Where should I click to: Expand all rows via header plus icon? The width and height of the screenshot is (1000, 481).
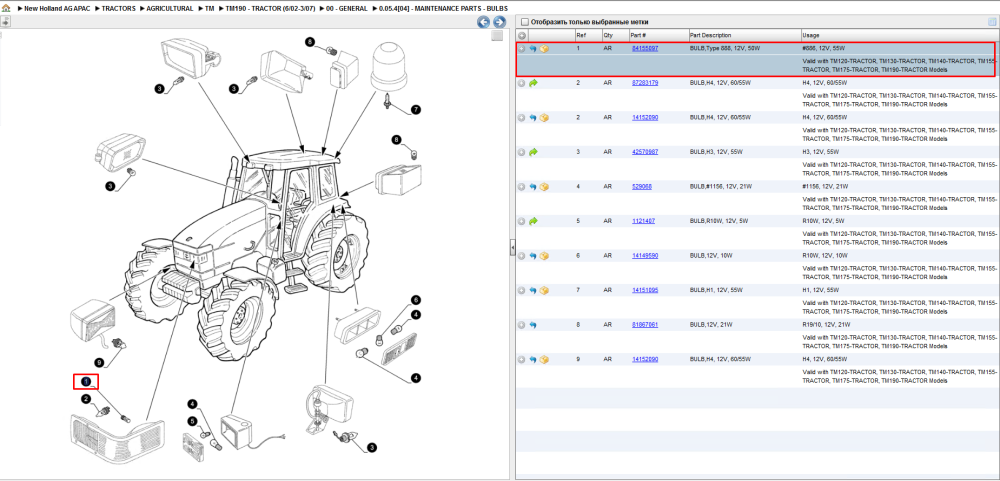point(522,36)
